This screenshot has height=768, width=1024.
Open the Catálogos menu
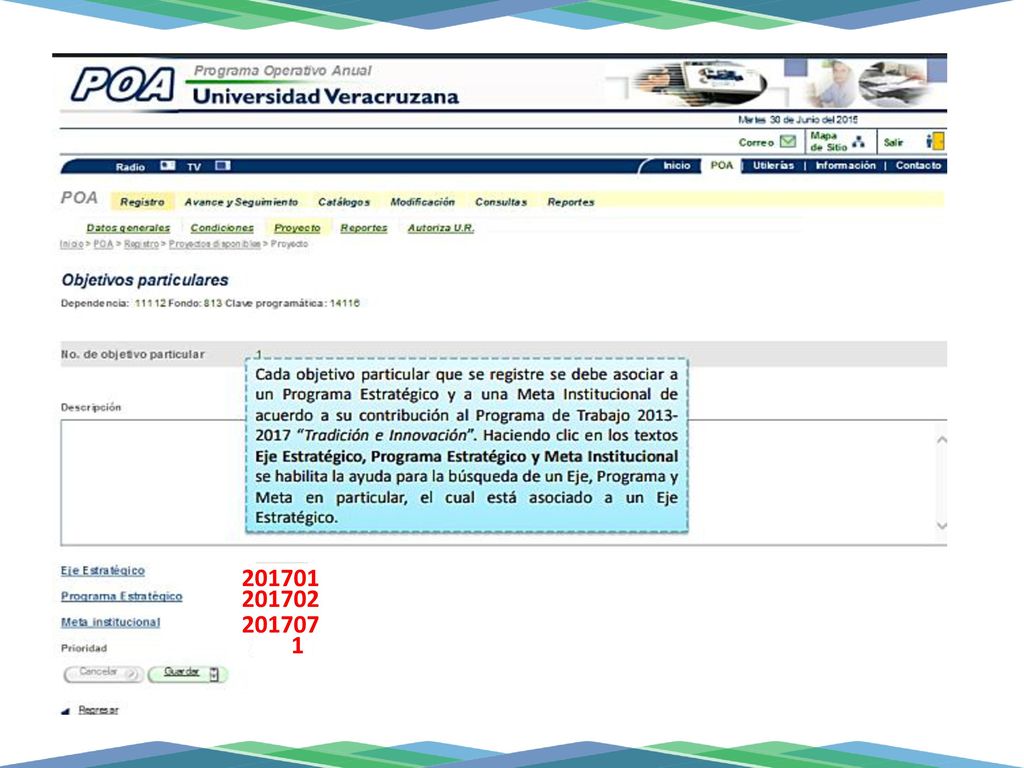coord(344,202)
